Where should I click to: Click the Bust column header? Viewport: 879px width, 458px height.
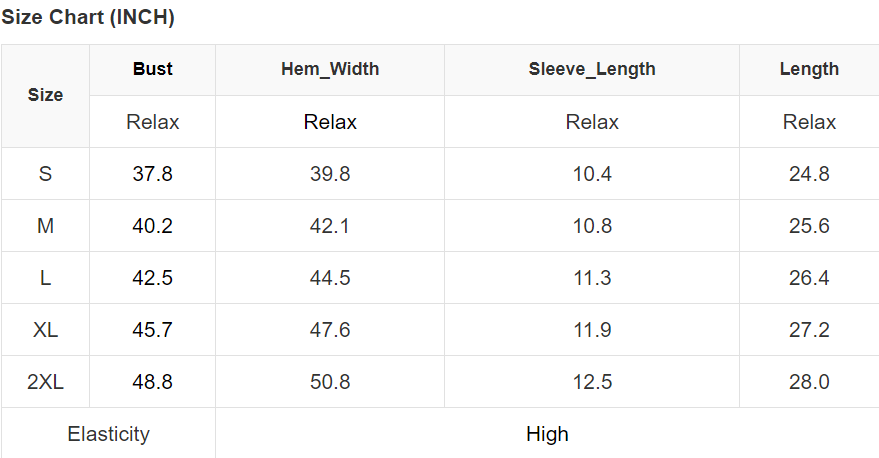click(152, 69)
